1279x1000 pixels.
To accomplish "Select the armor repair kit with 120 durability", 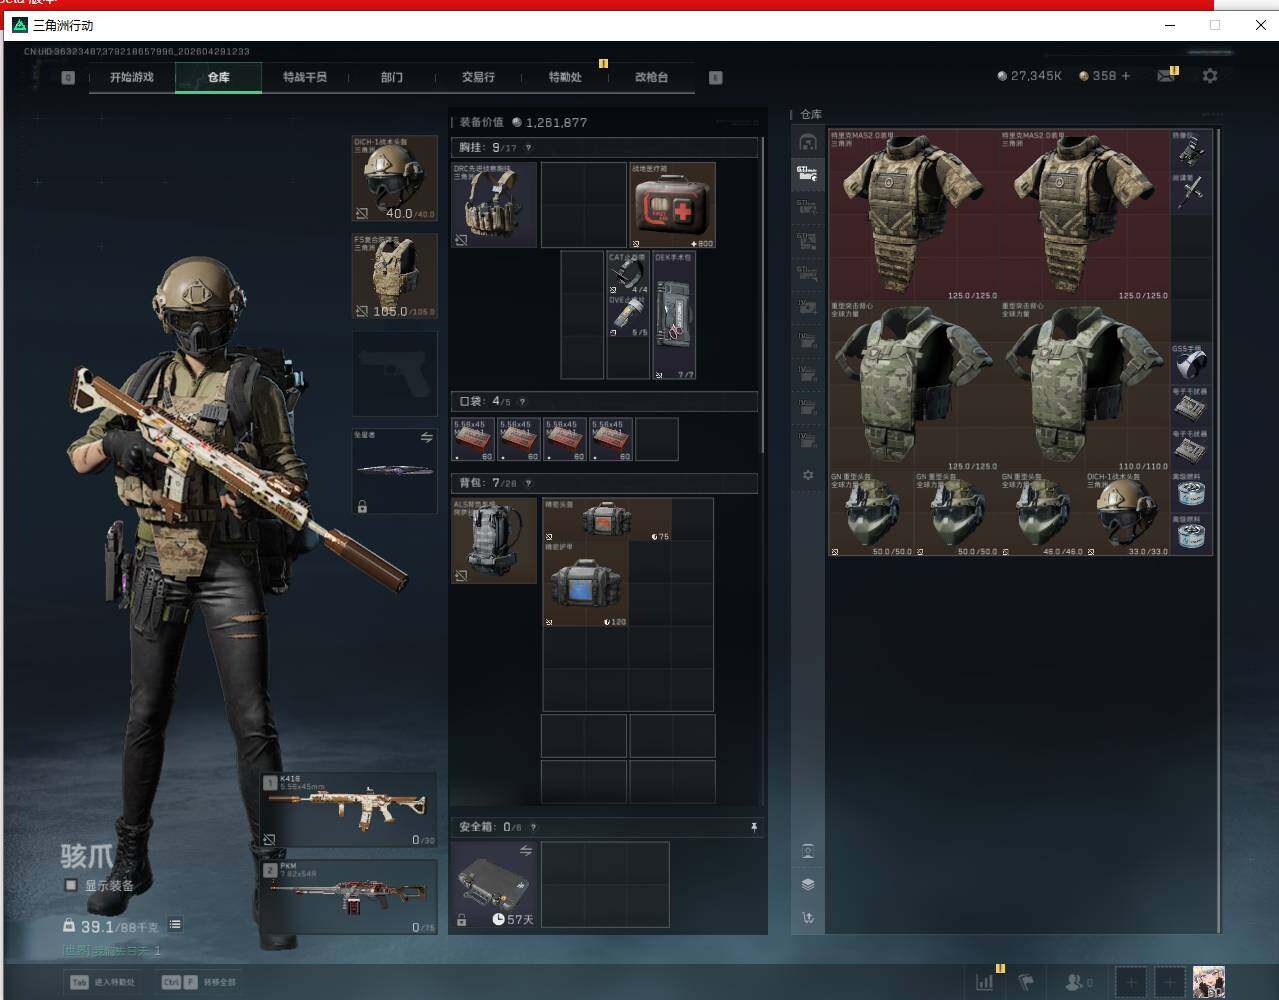I will [586, 585].
